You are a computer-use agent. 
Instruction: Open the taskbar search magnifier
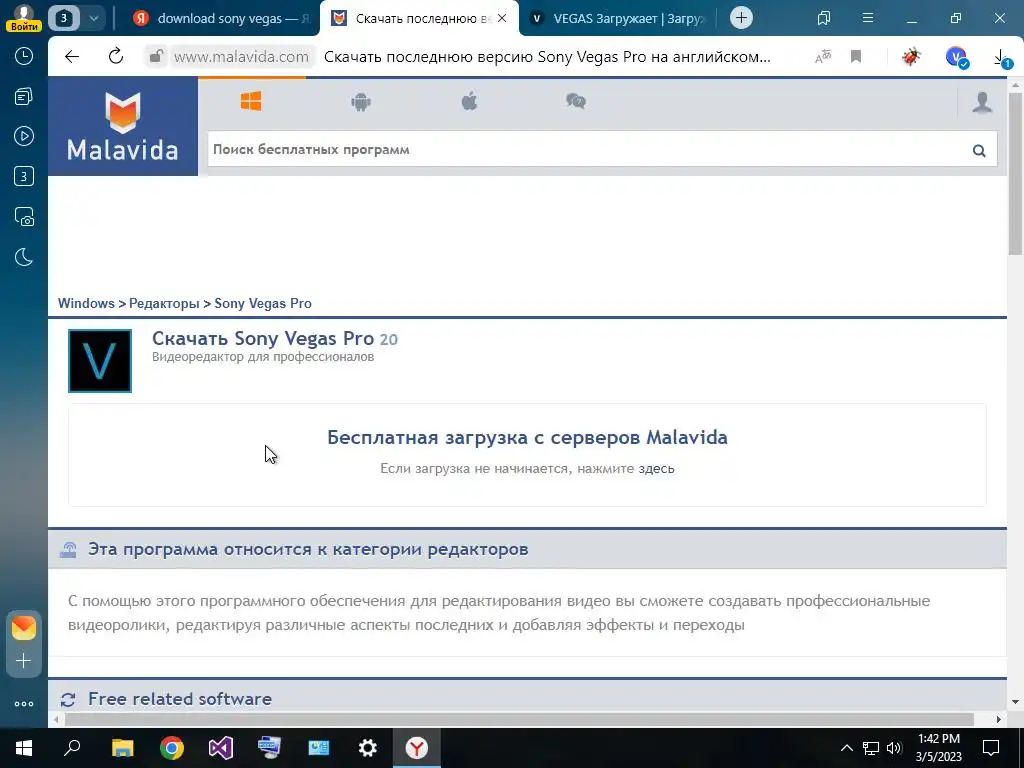[72, 748]
